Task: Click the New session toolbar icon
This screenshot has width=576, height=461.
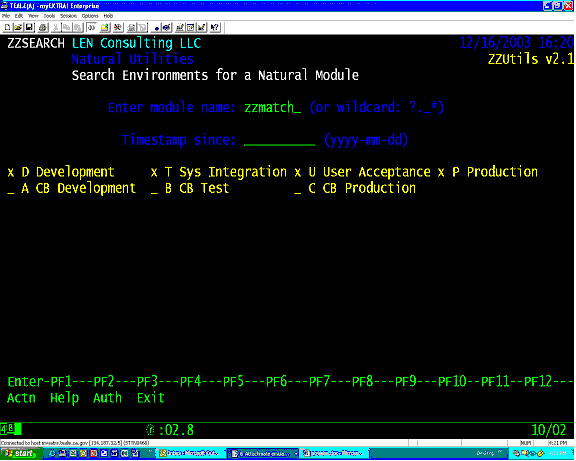Action: (7, 27)
